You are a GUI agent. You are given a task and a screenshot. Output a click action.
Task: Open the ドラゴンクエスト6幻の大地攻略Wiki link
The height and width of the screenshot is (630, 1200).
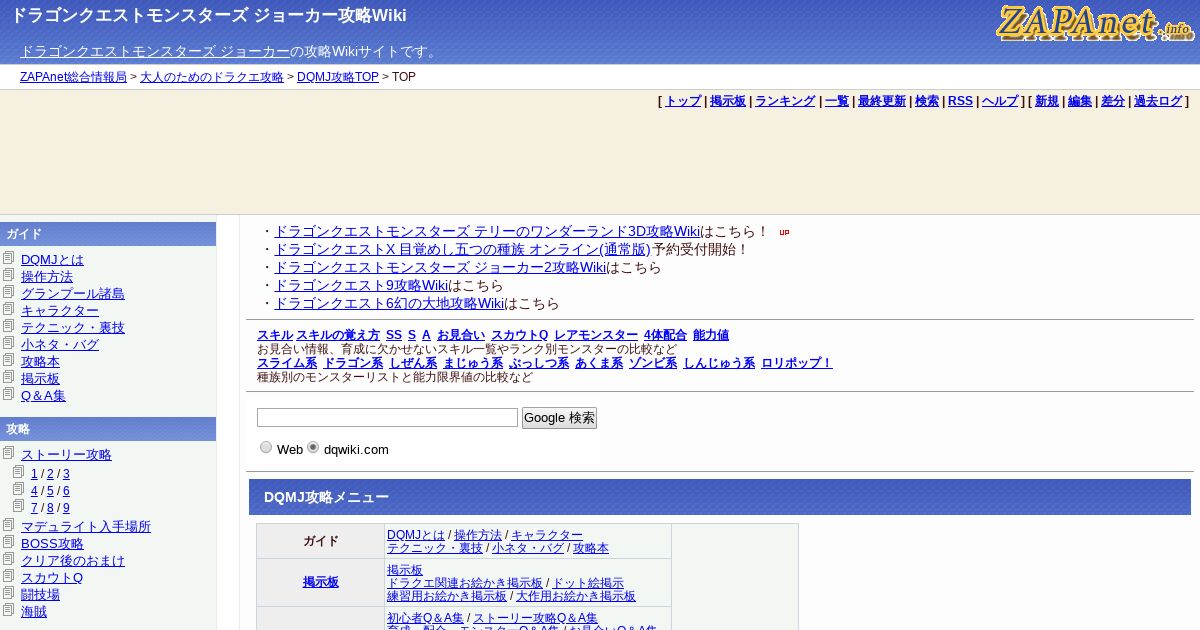click(389, 303)
